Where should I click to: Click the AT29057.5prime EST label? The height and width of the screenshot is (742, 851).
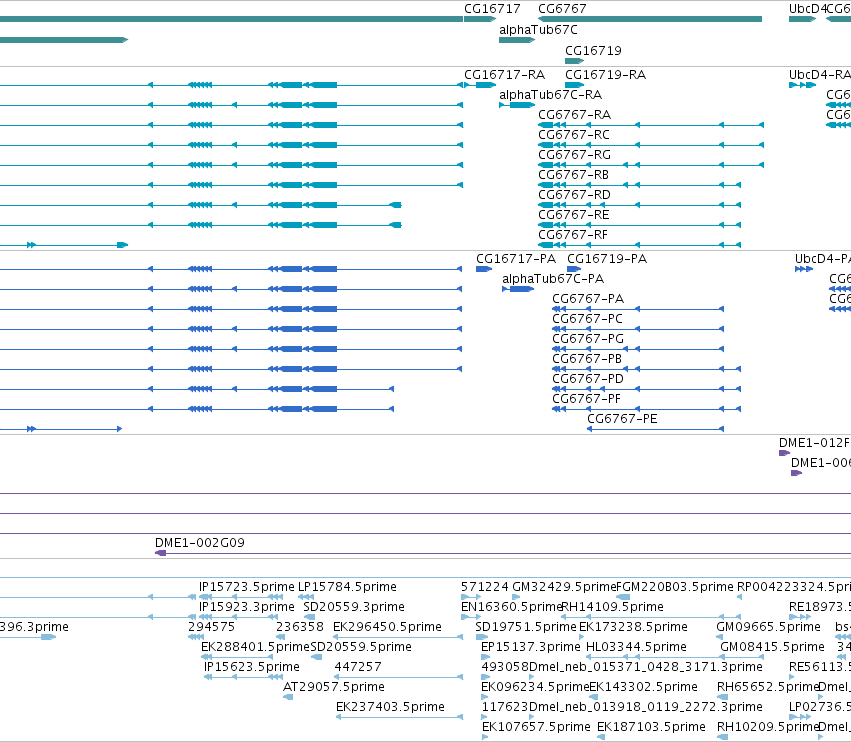(x=334, y=687)
